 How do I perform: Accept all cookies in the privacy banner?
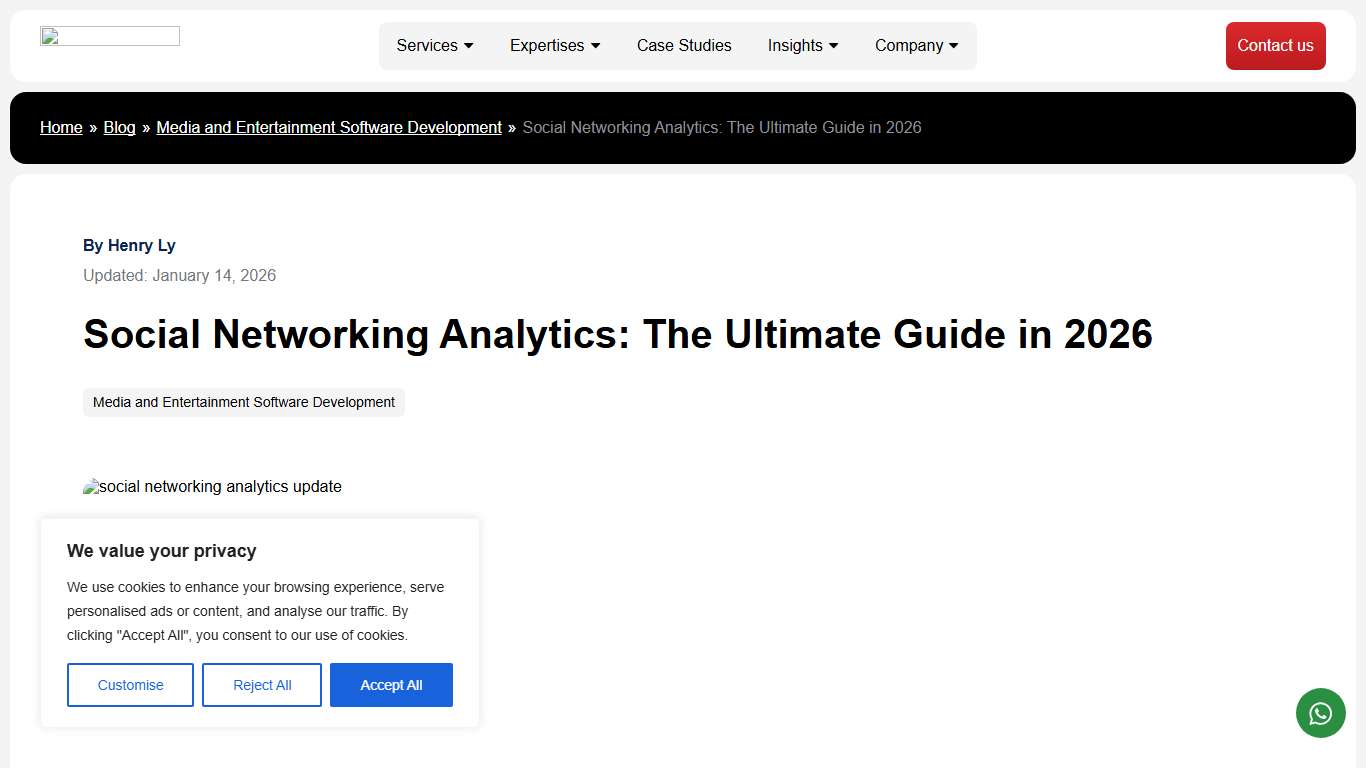391,685
